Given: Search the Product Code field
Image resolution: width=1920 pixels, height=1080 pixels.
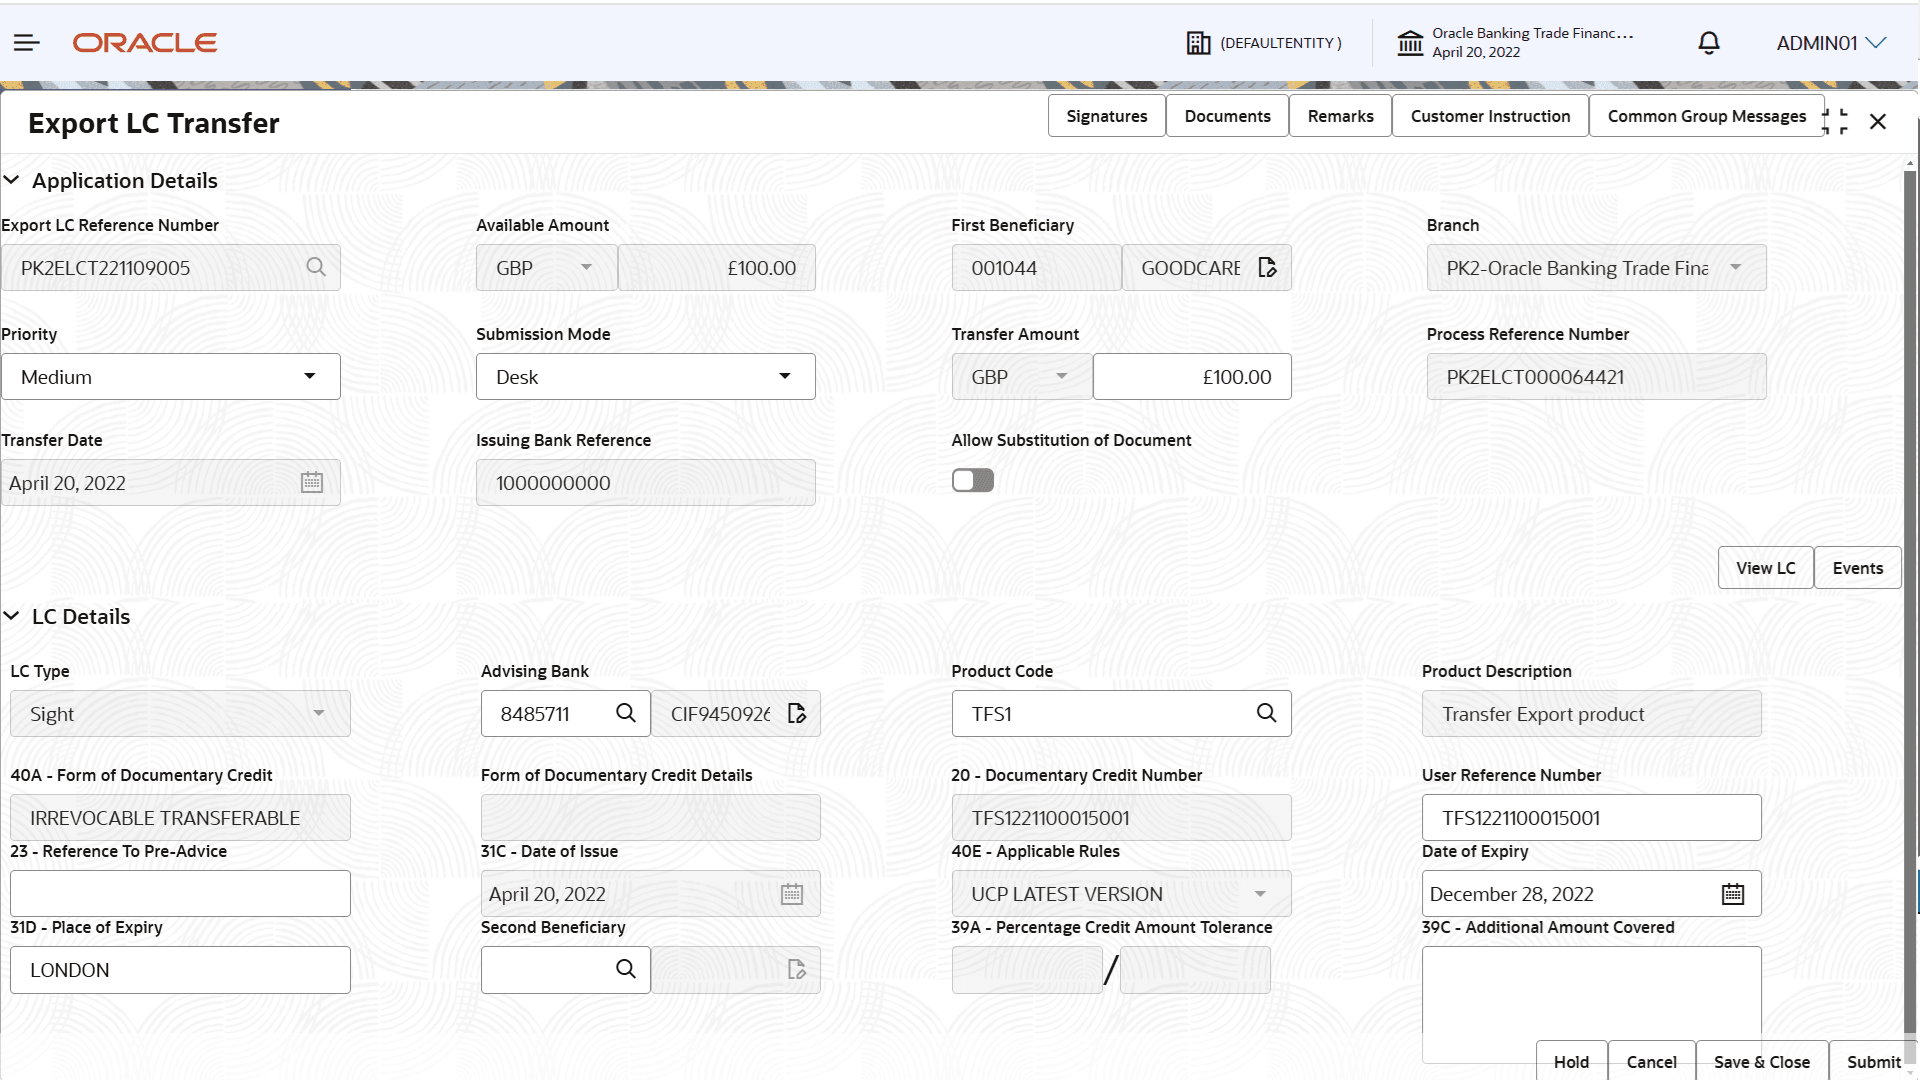Looking at the screenshot, I should pos(1266,713).
